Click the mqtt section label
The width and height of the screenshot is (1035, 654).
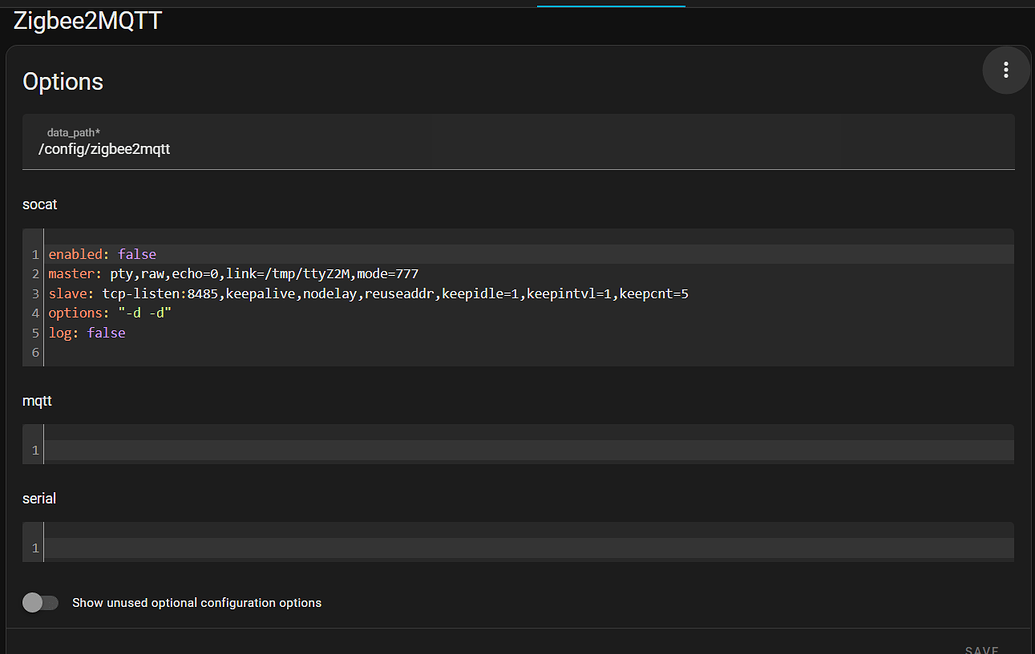click(37, 401)
